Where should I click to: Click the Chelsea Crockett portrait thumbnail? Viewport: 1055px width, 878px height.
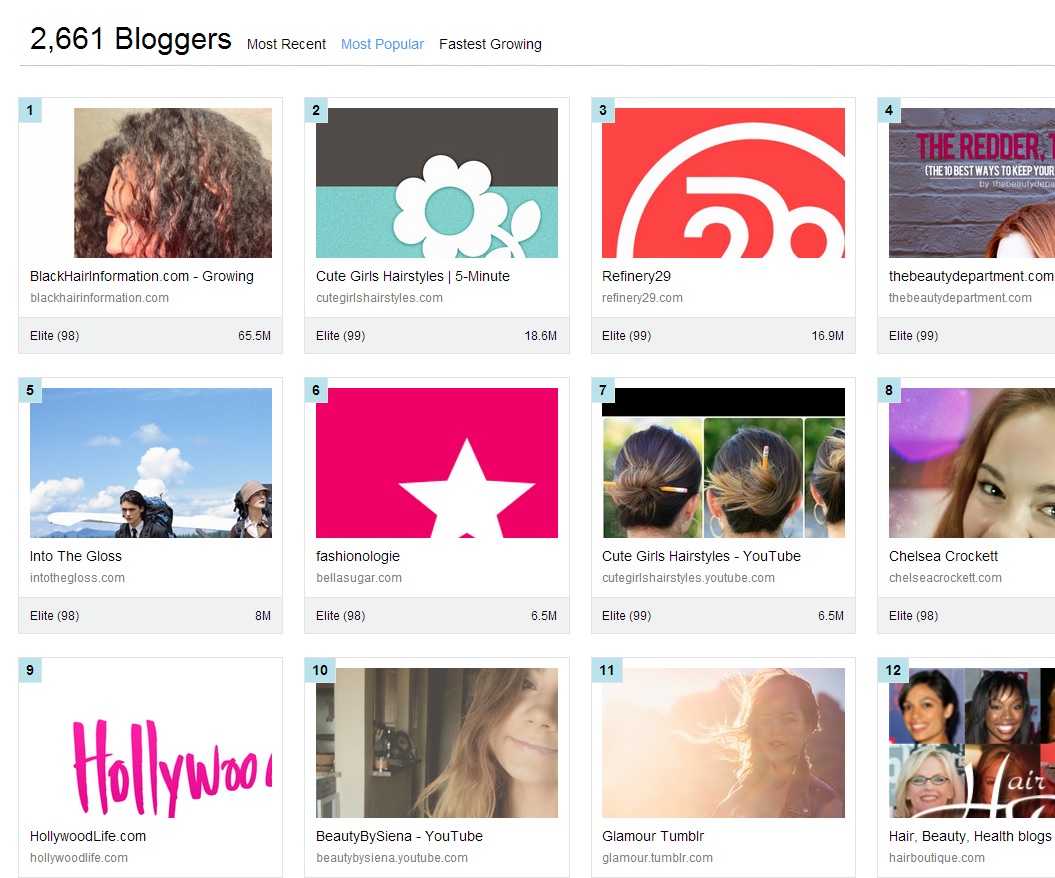click(x=972, y=463)
